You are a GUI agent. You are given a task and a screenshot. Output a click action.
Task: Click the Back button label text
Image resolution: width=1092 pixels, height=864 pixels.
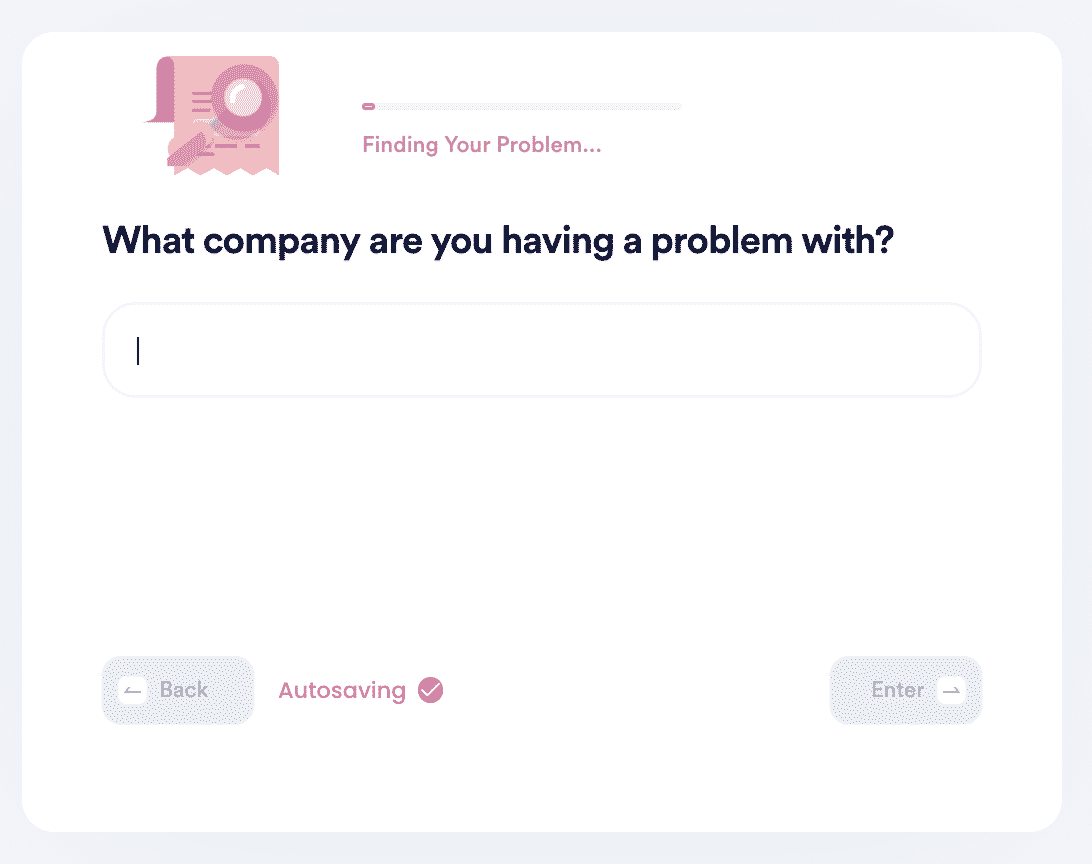point(184,690)
